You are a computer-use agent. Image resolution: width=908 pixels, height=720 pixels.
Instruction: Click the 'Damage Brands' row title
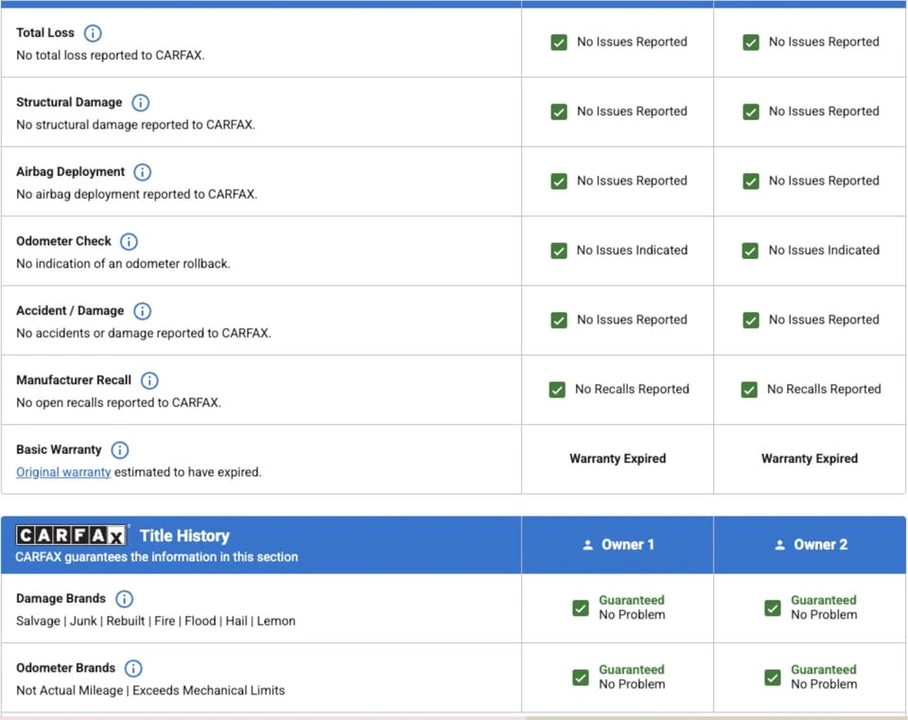pyautogui.click(x=61, y=598)
